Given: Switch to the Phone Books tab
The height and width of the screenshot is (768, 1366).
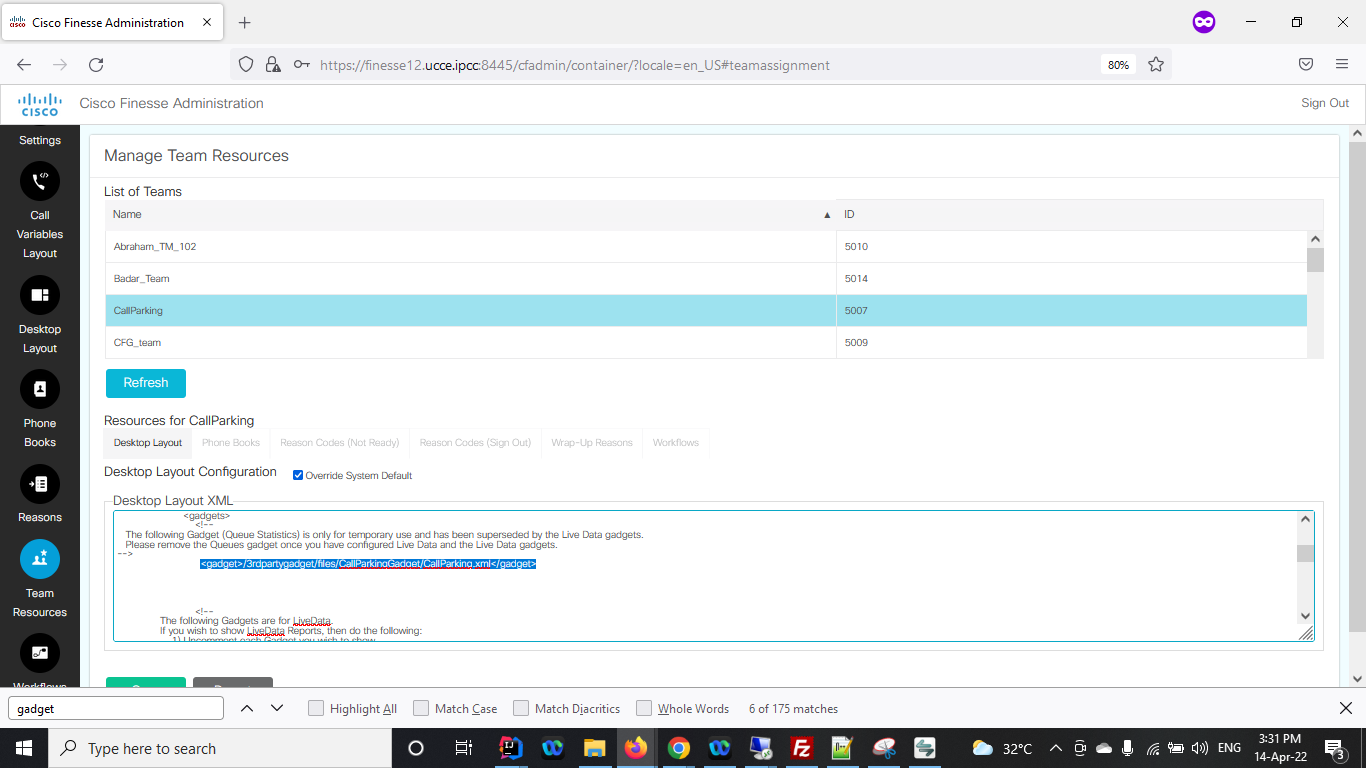Looking at the screenshot, I should click(x=230, y=443).
